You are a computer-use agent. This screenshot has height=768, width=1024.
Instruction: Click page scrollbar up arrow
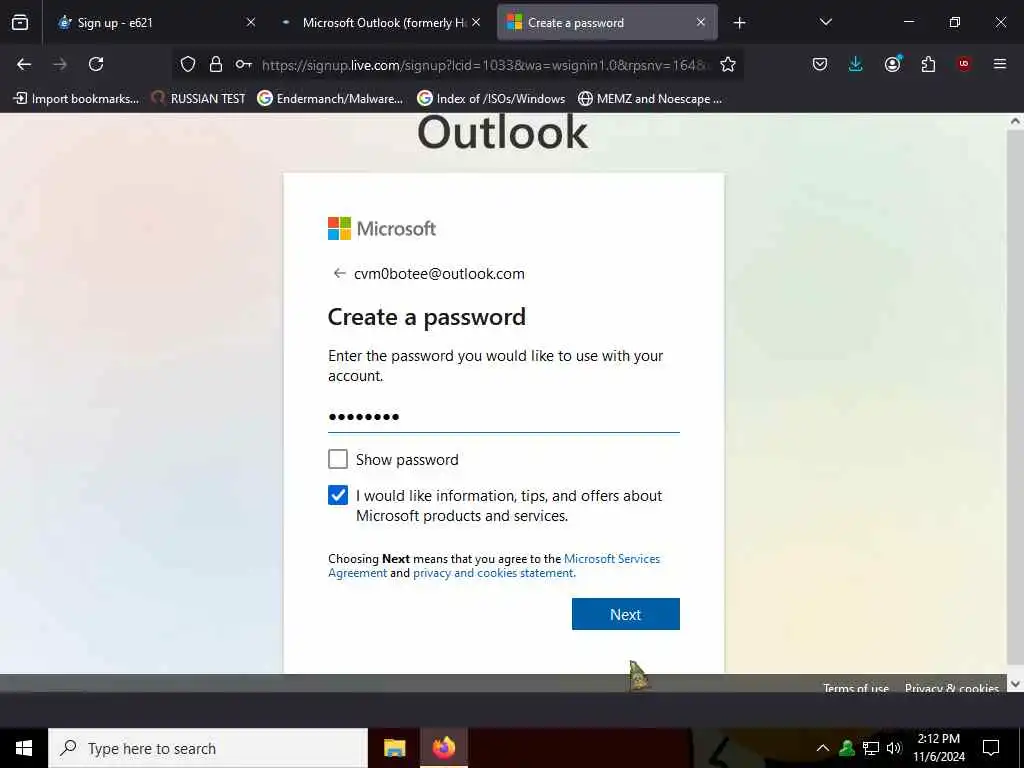point(1015,121)
